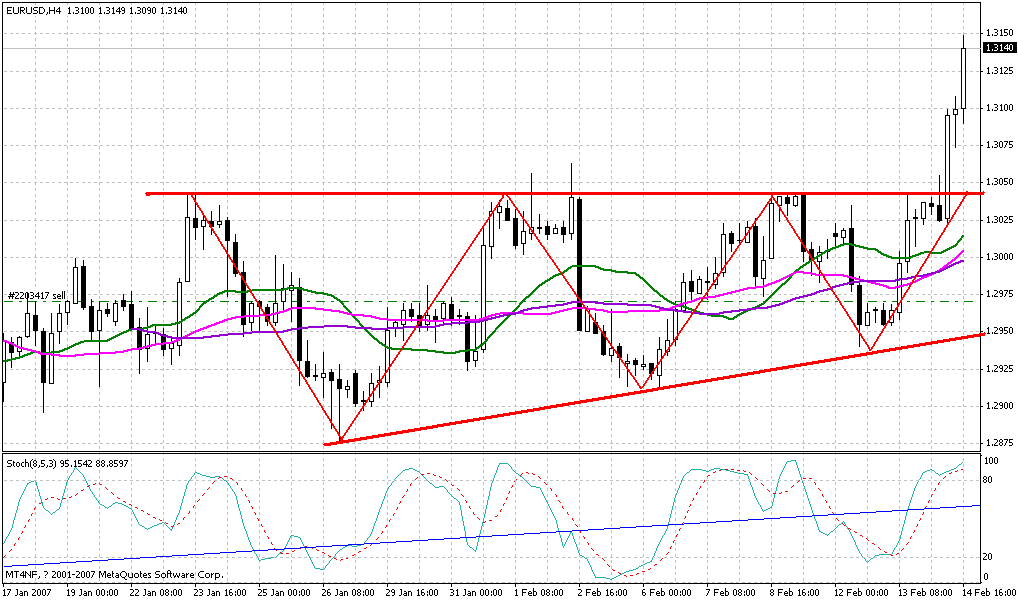Click the 1.3000 price axis label
Viewport: 1018px width, 600px height.
pyautogui.click(x=1000, y=257)
